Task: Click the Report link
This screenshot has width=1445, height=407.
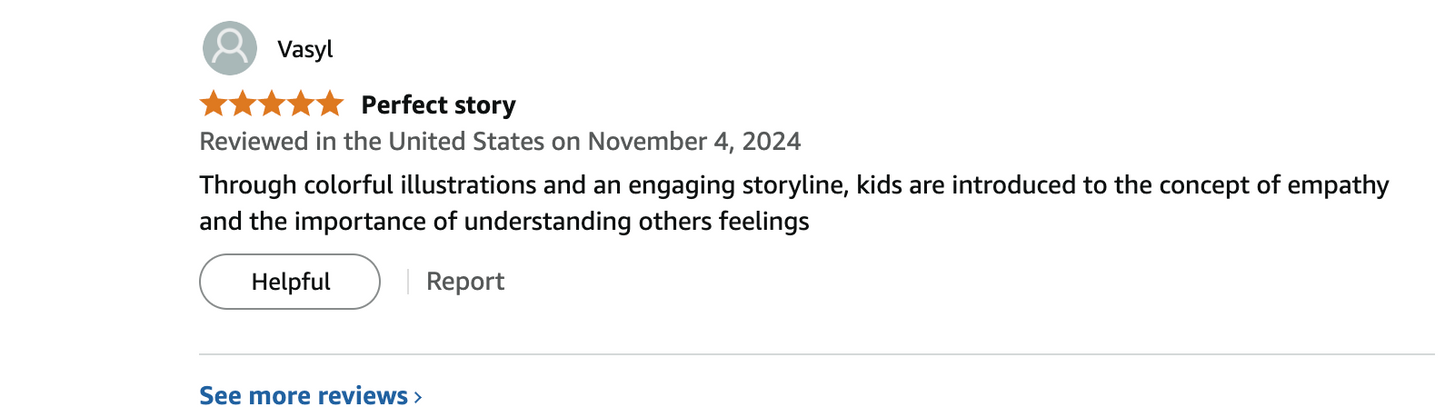Action: click(x=465, y=282)
